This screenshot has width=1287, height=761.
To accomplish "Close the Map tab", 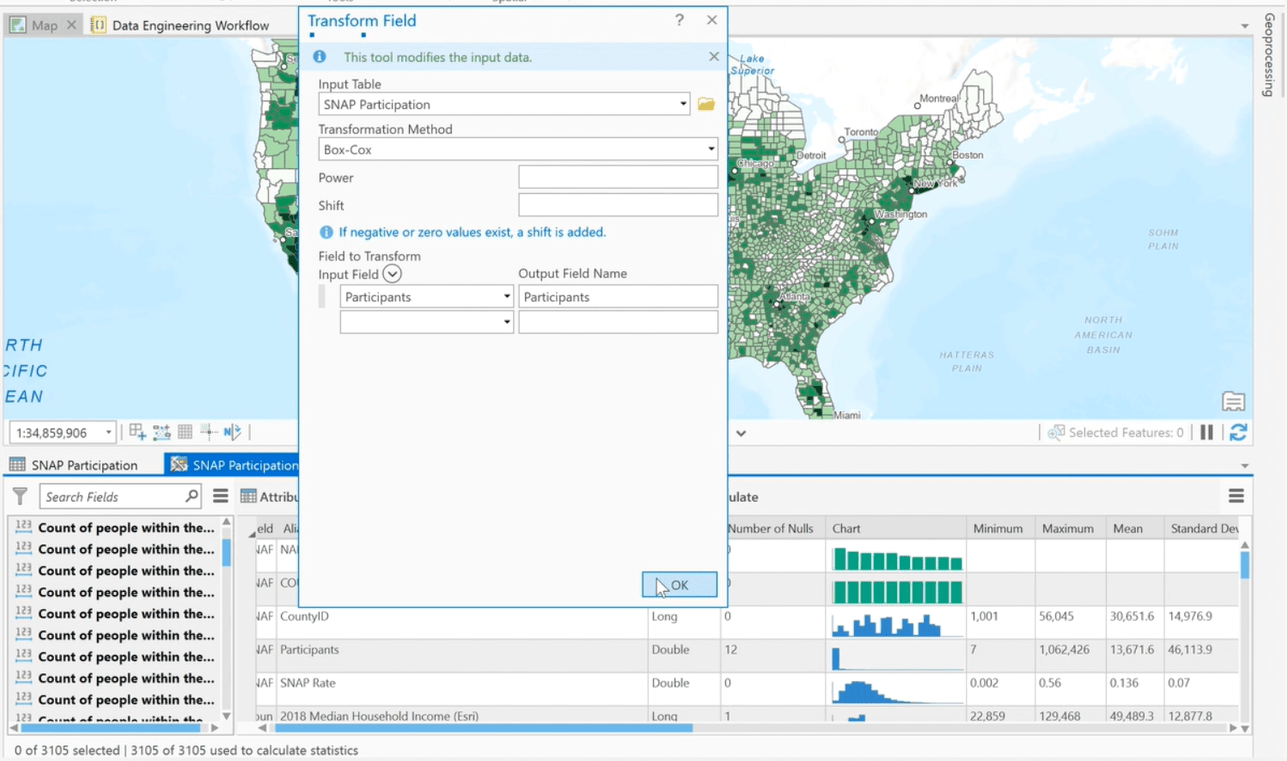I will [71, 25].
